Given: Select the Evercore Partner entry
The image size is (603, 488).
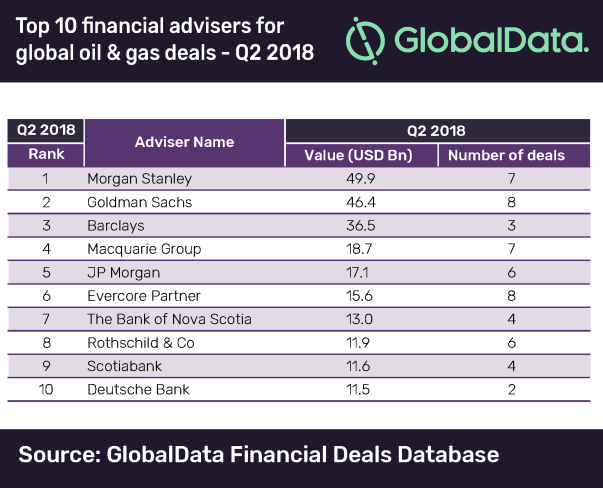Looking at the screenshot, I should click(x=144, y=296).
